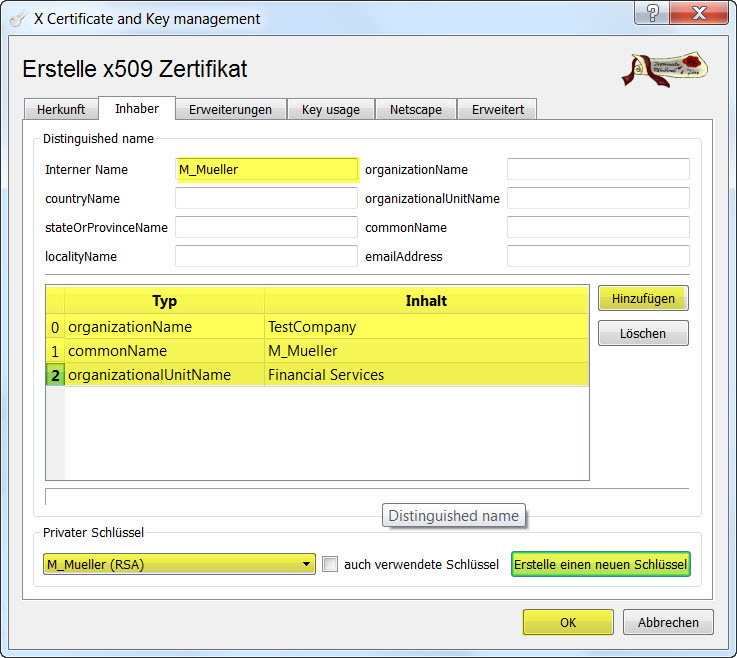737x658 pixels.
Task: Focus the countryName text field
Action: click(266, 199)
